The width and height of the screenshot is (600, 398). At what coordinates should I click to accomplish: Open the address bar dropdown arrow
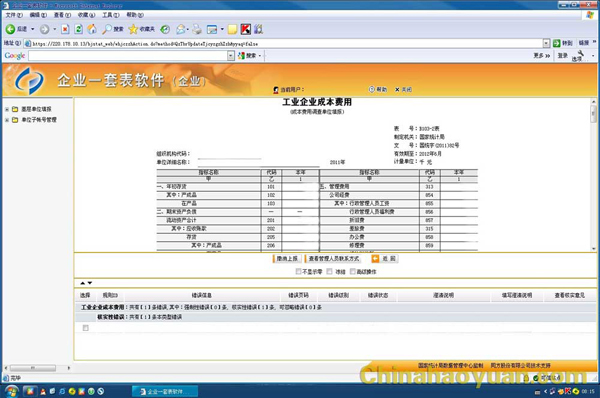pos(546,44)
